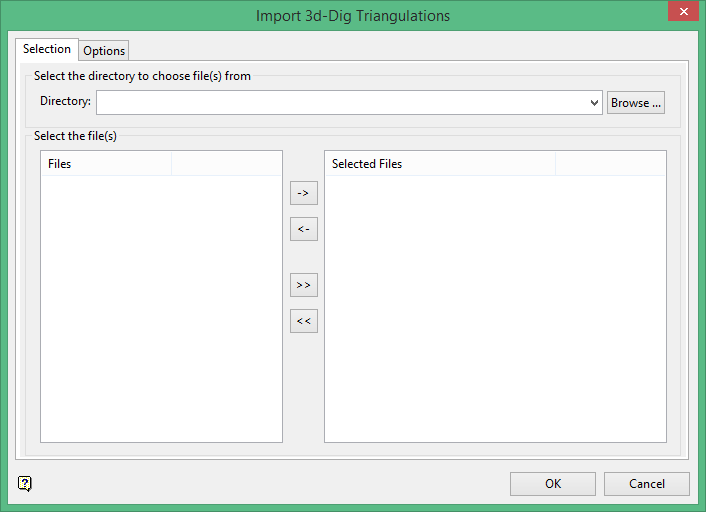Click into the Directory text field
The width and height of the screenshot is (706, 512).
[x=342, y=103]
